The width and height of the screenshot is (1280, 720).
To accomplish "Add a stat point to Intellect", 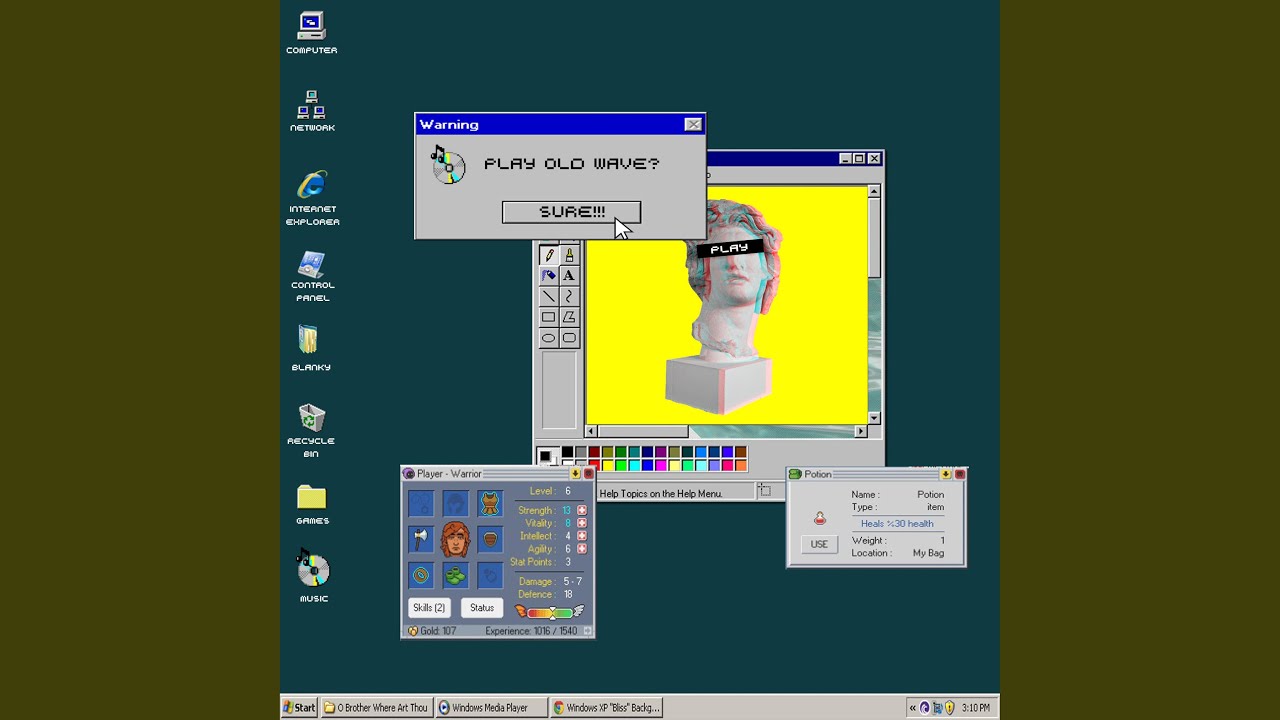I will click(582, 536).
